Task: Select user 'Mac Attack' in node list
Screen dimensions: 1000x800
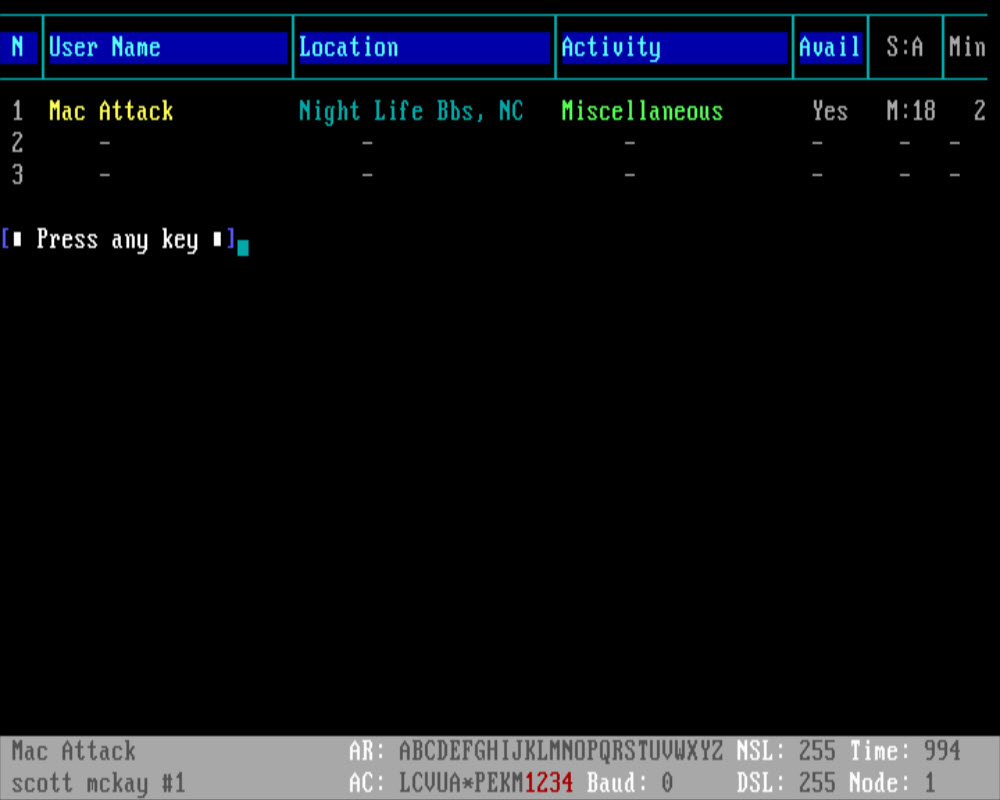Action: coord(111,111)
